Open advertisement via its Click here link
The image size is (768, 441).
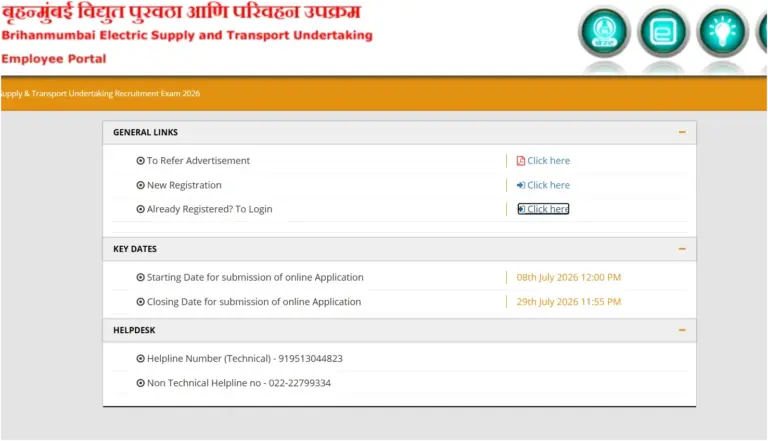(549, 161)
